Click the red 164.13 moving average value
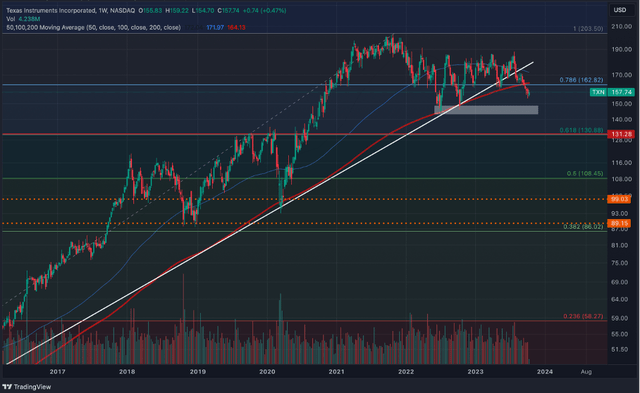The width and height of the screenshot is (640, 393). coord(236,27)
